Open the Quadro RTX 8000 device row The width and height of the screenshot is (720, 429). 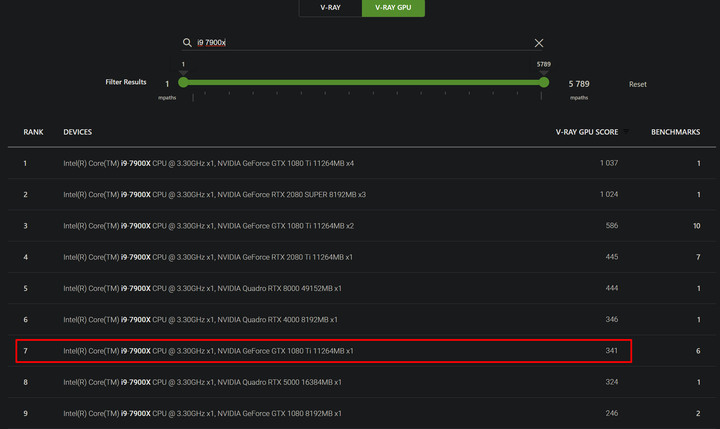point(362,288)
